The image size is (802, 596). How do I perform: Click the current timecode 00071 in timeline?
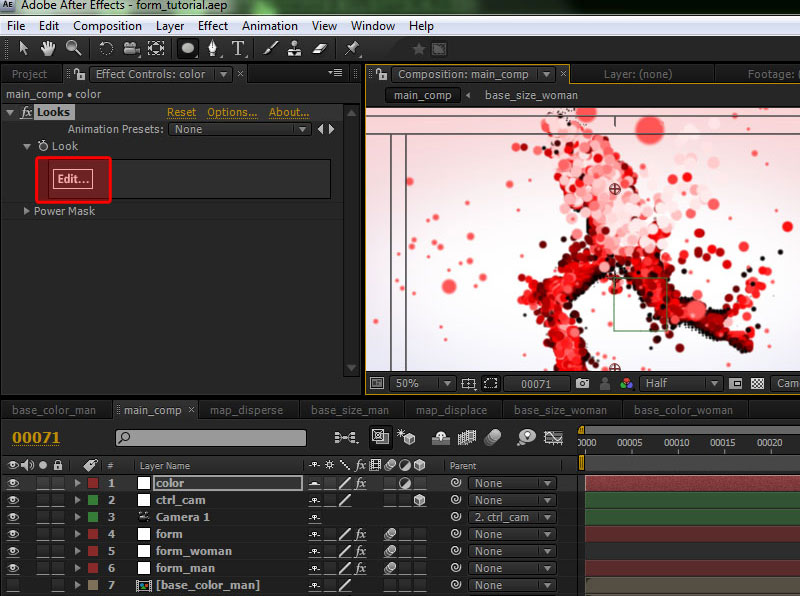[36, 437]
